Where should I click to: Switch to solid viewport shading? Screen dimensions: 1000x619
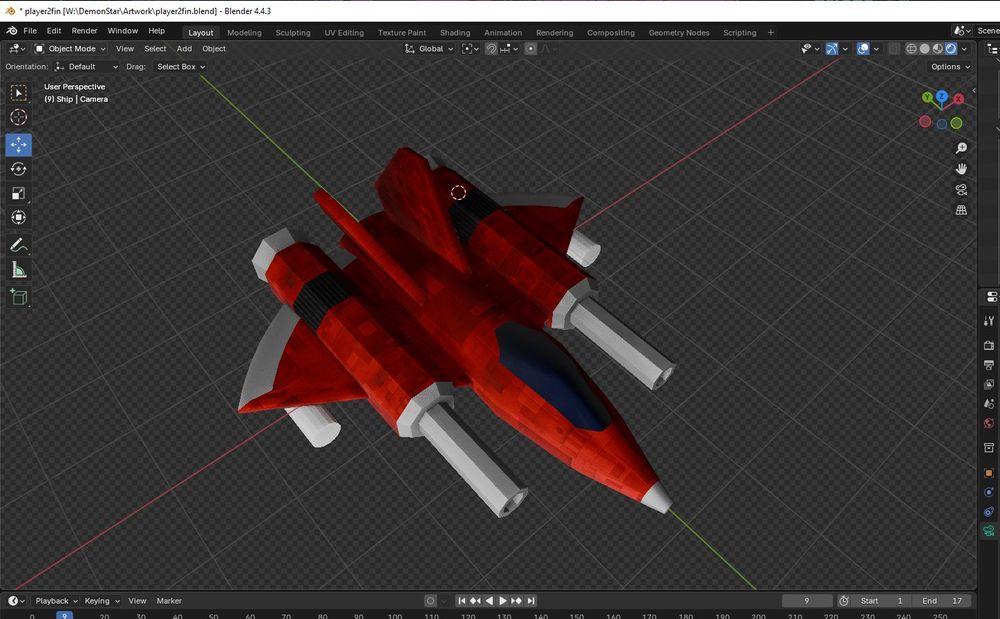[925, 48]
